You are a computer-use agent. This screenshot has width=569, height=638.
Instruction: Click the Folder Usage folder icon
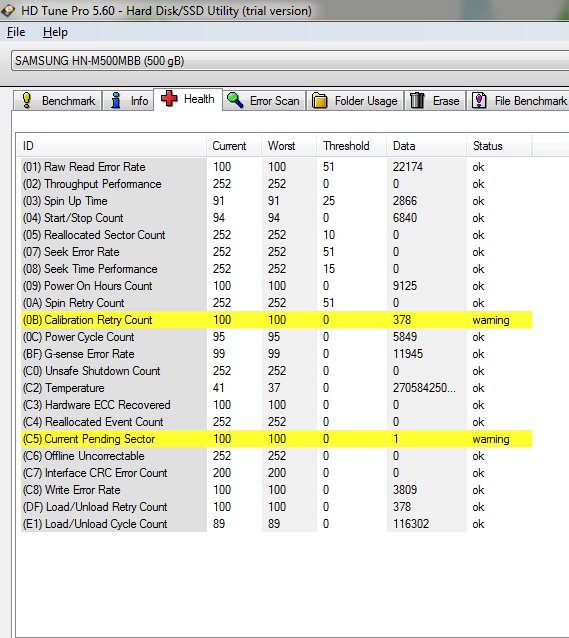(x=320, y=101)
